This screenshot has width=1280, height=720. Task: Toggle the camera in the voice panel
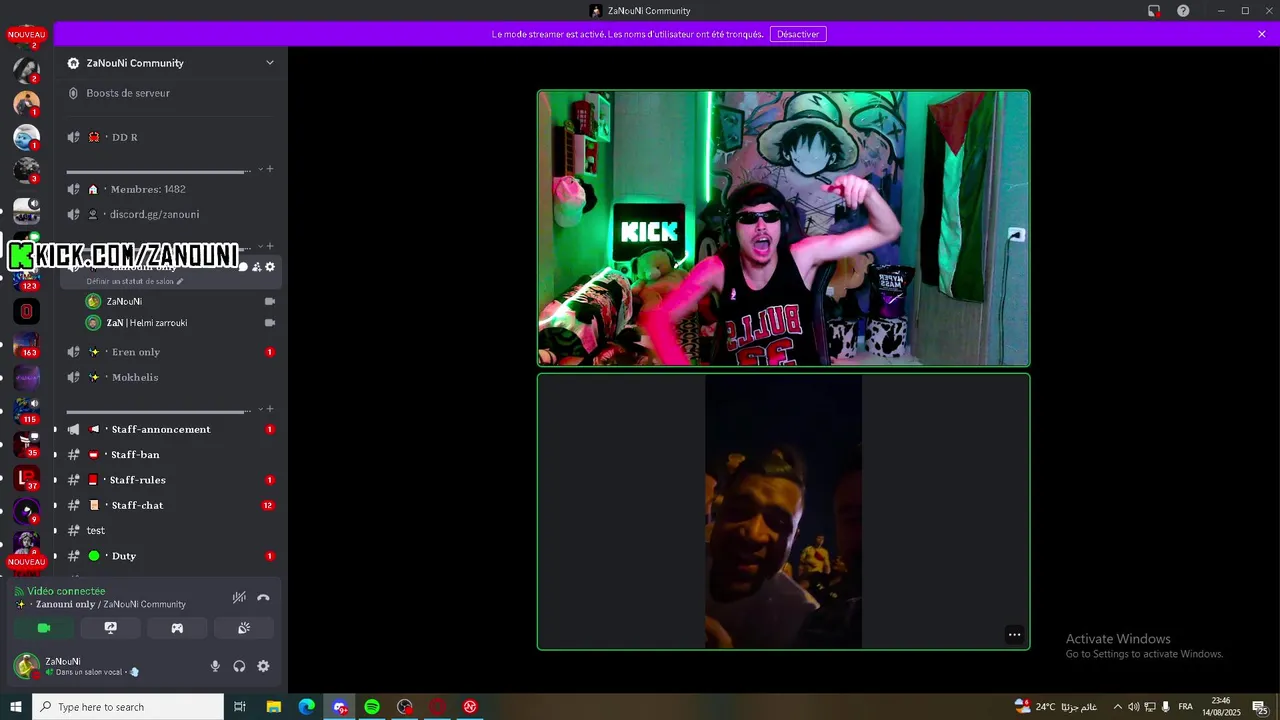pos(44,628)
